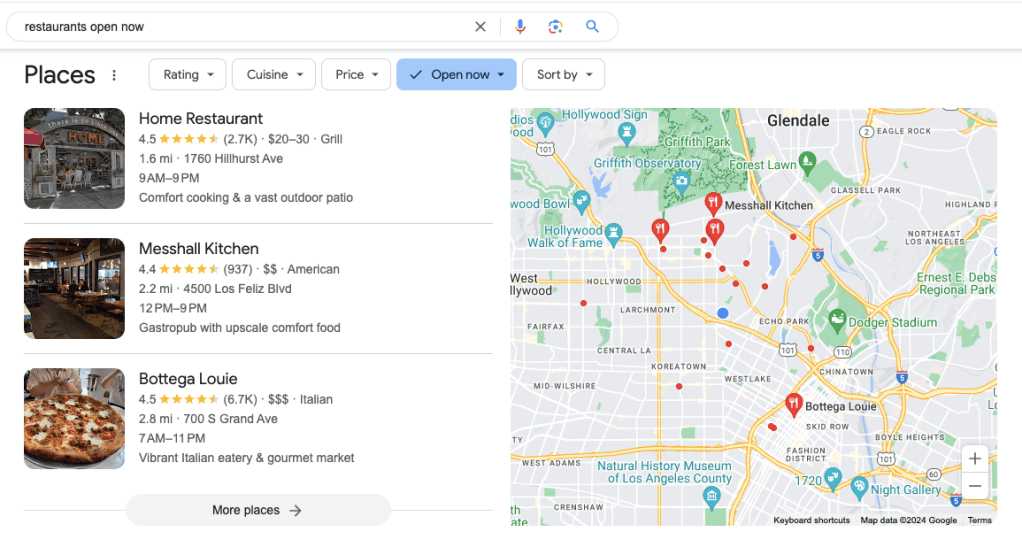
Task: Zoom in on the map
Action: click(x=974, y=459)
